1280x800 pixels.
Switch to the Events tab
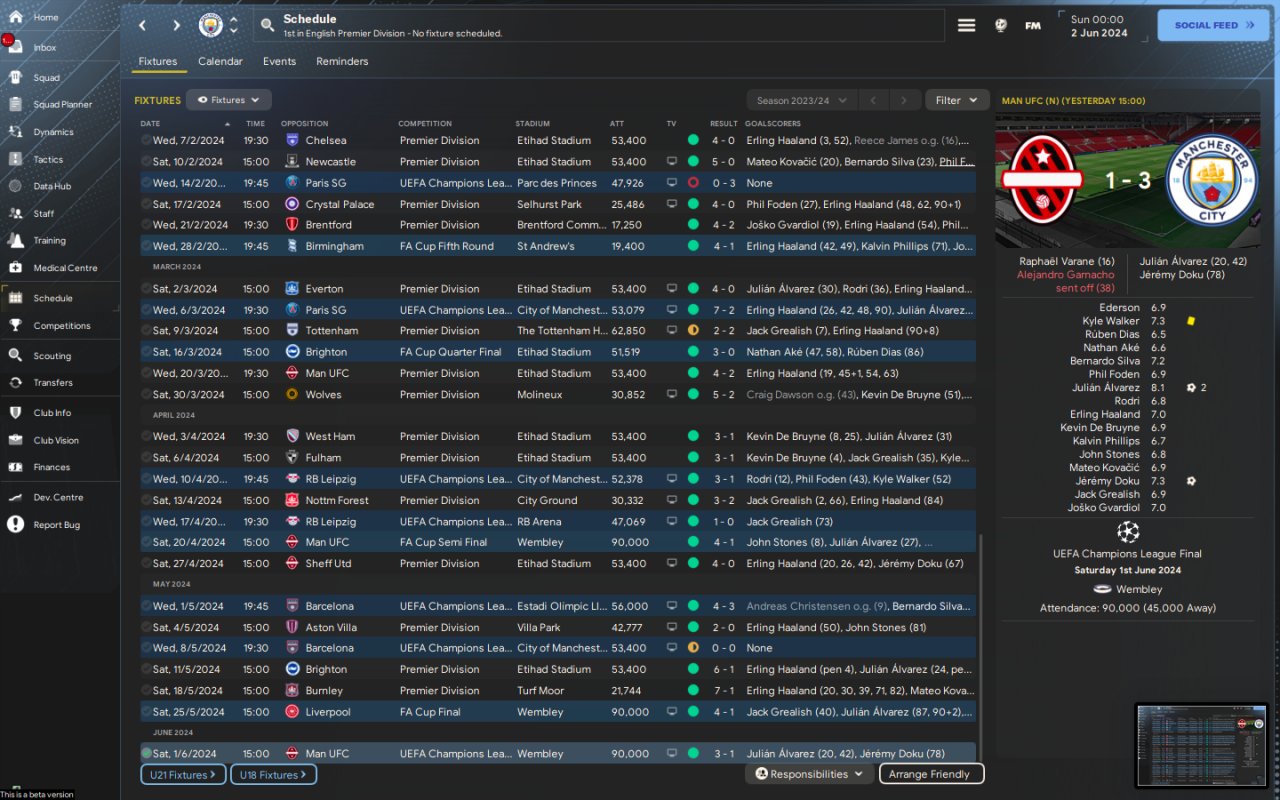(279, 62)
